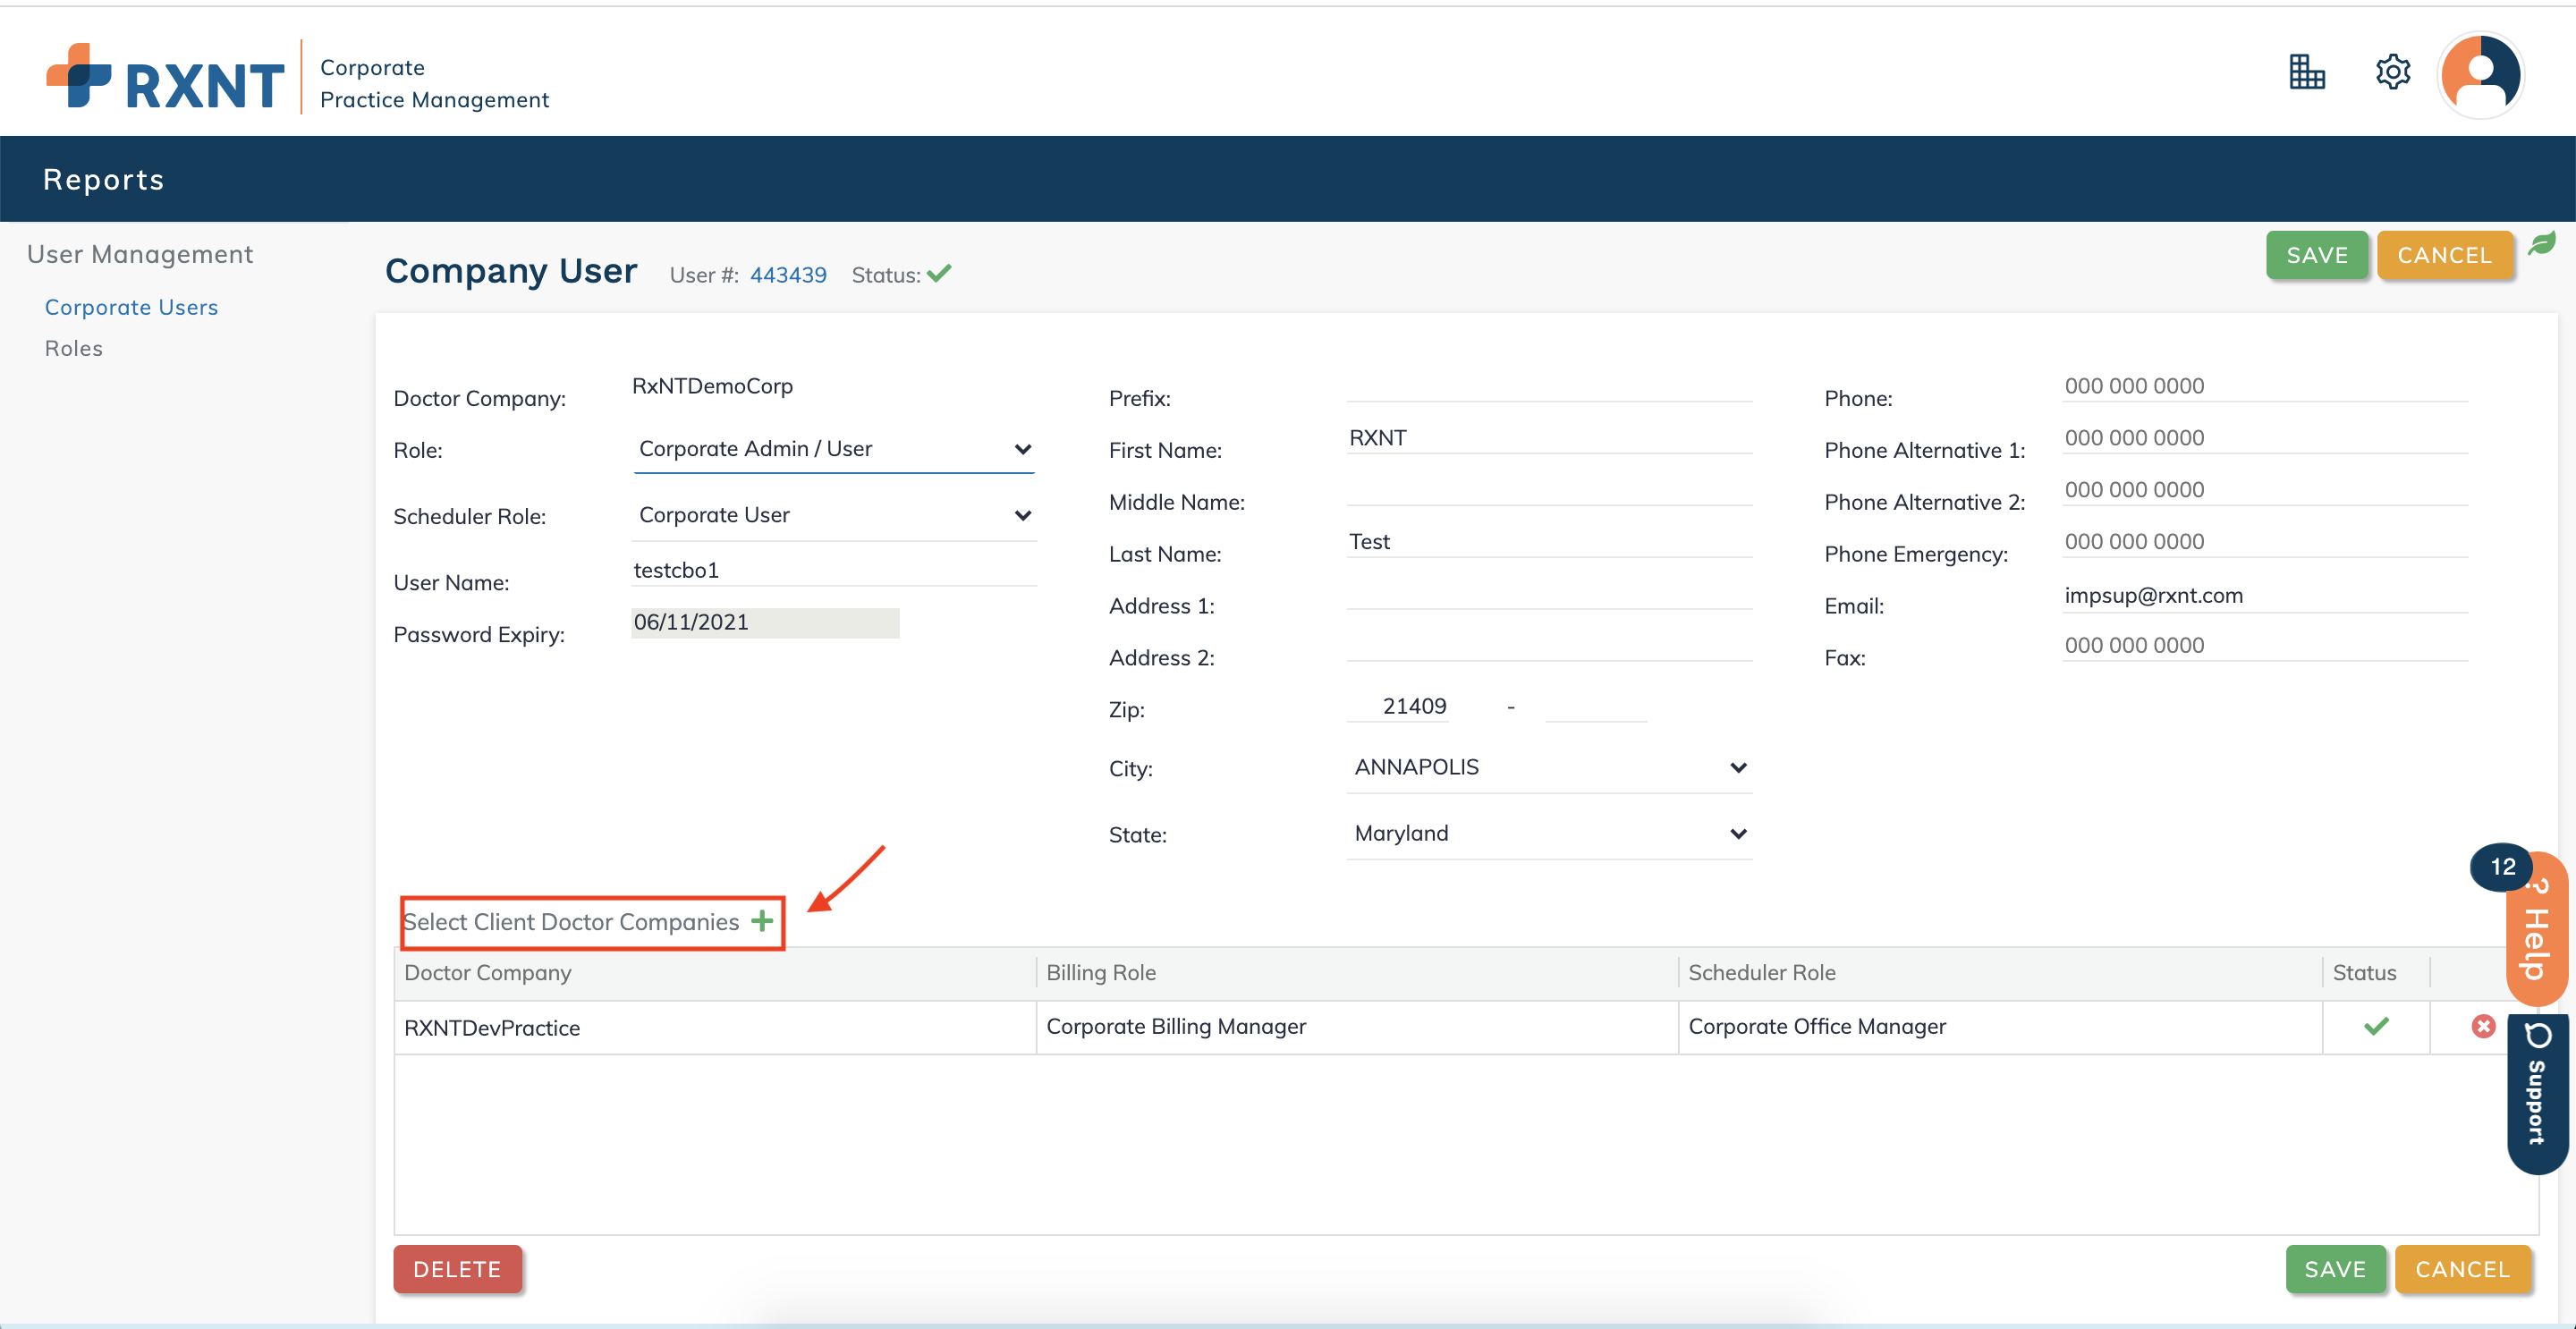Viewport: 2576px width, 1329px height.
Task: Open the settings gear icon
Action: 2393,72
